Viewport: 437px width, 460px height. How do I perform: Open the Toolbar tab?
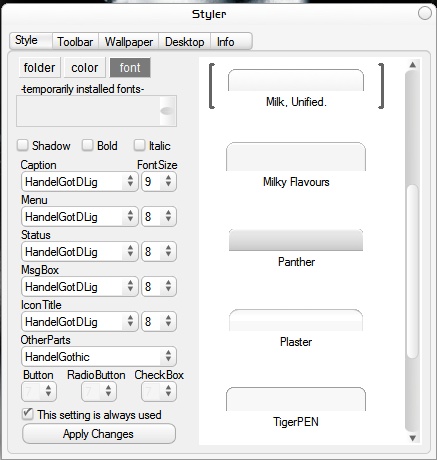(x=75, y=42)
